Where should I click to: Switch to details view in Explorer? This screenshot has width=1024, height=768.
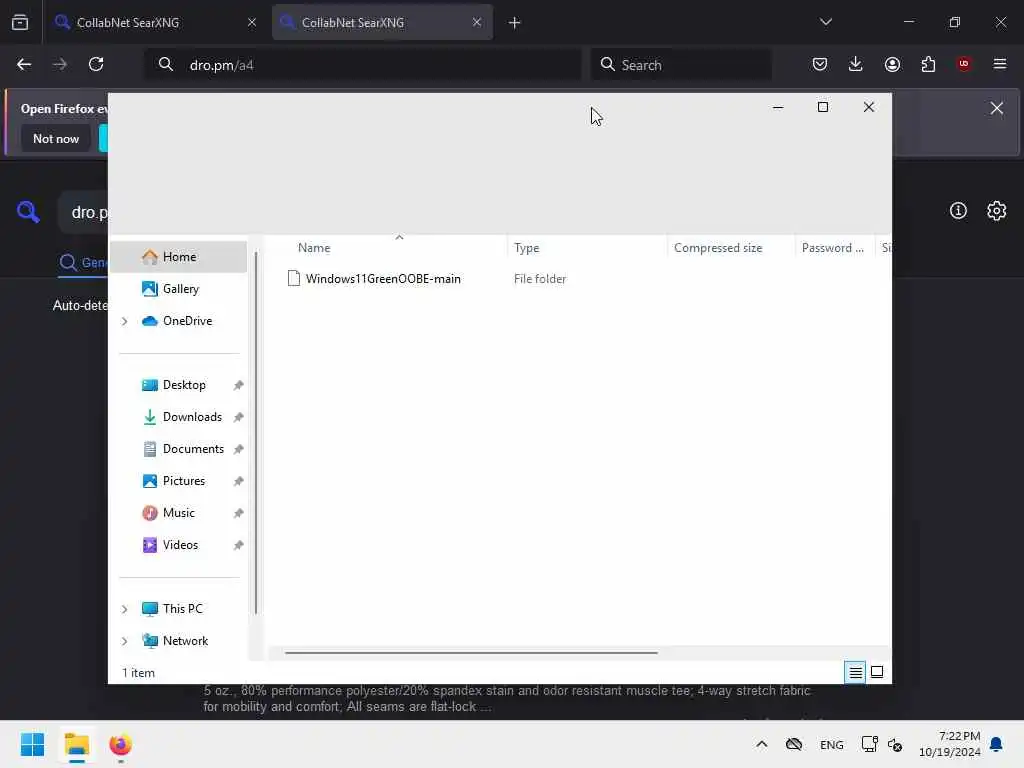click(x=855, y=672)
